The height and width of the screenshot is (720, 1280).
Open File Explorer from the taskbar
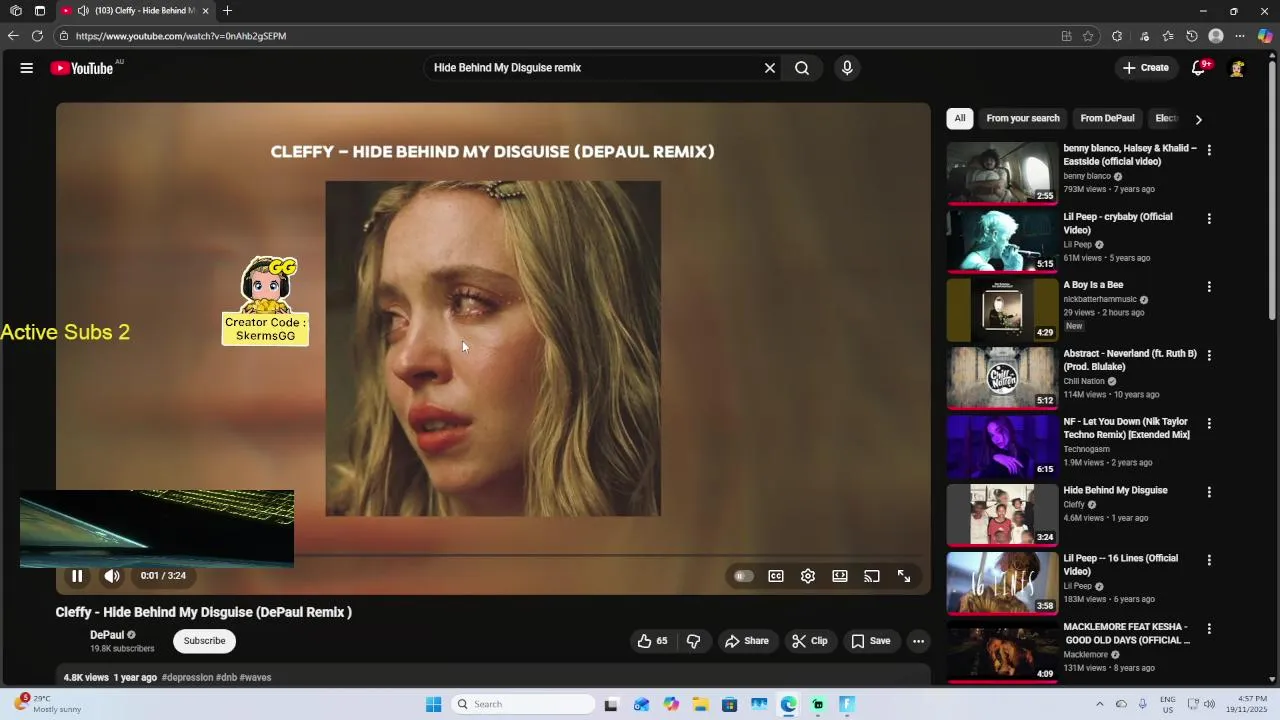point(700,704)
